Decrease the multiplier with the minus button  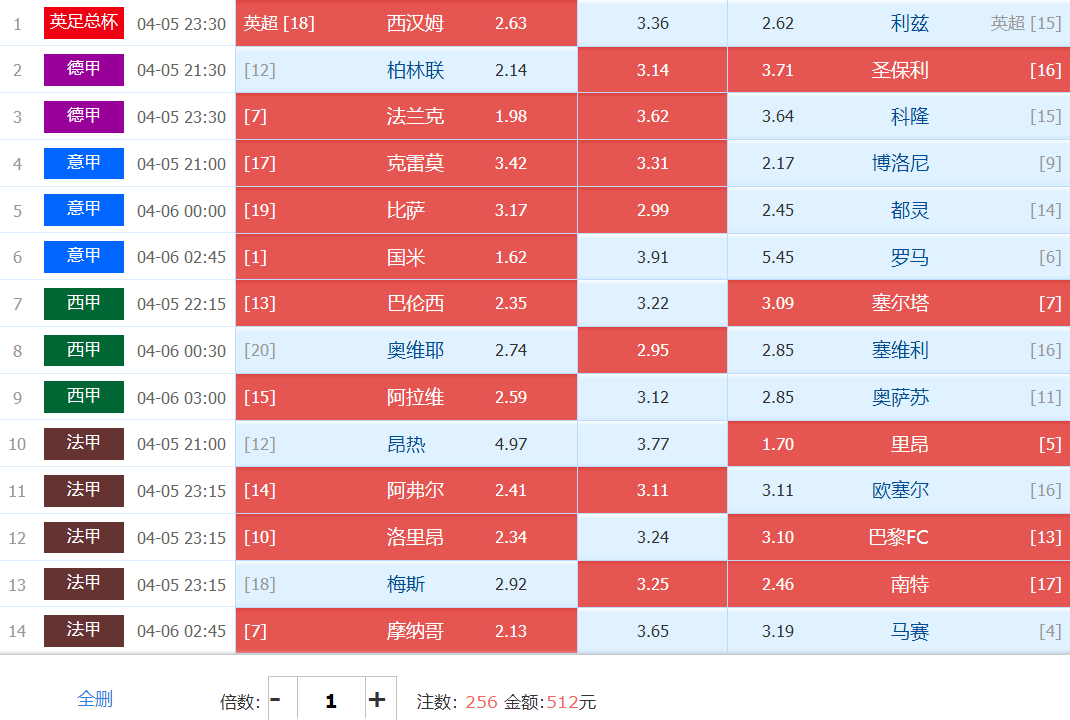point(276,700)
